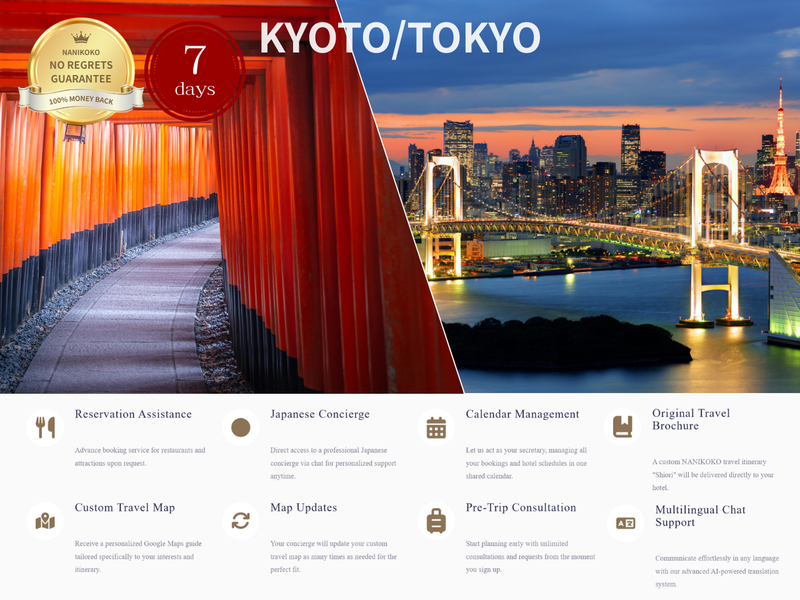The width and height of the screenshot is (800, 600).
Task: Open the Pre-Trip Consultation briefcase icon
Action: [x=438, y=518]
